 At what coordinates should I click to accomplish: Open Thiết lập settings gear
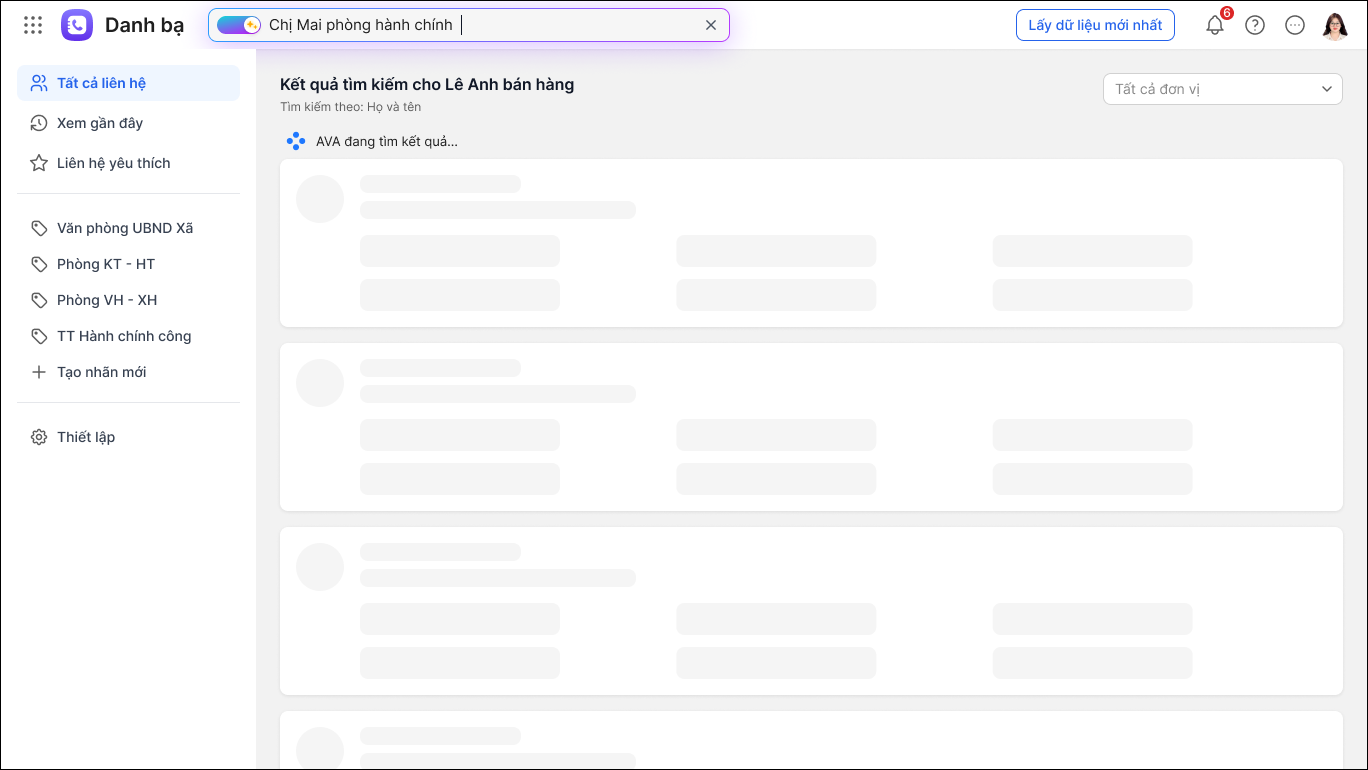tap(86, 437)
